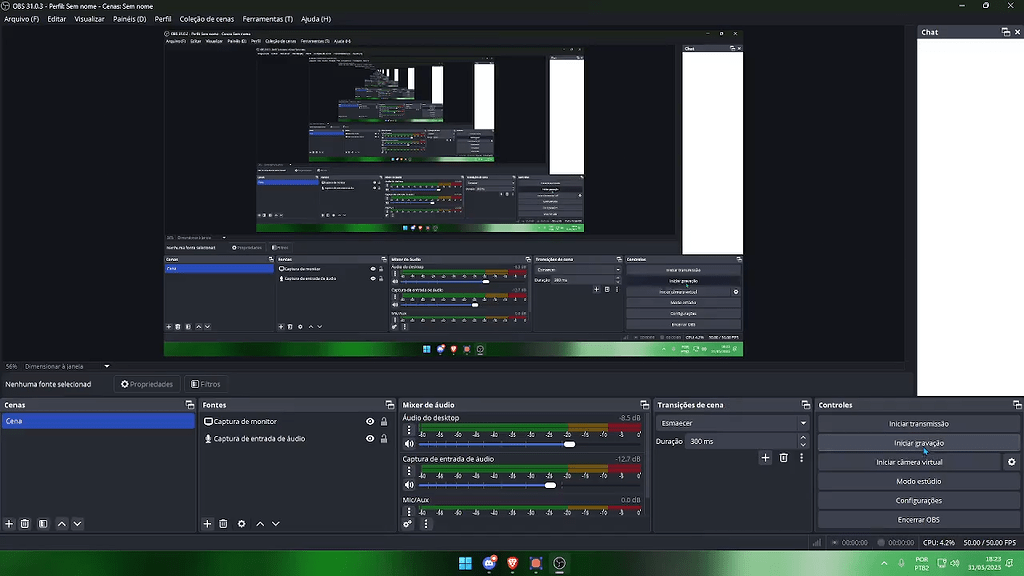Image resolution: width=1024 pixels, height=576 pixels.
Task: Undock the Transições de cena panel
Action: [x=805, y=405]
